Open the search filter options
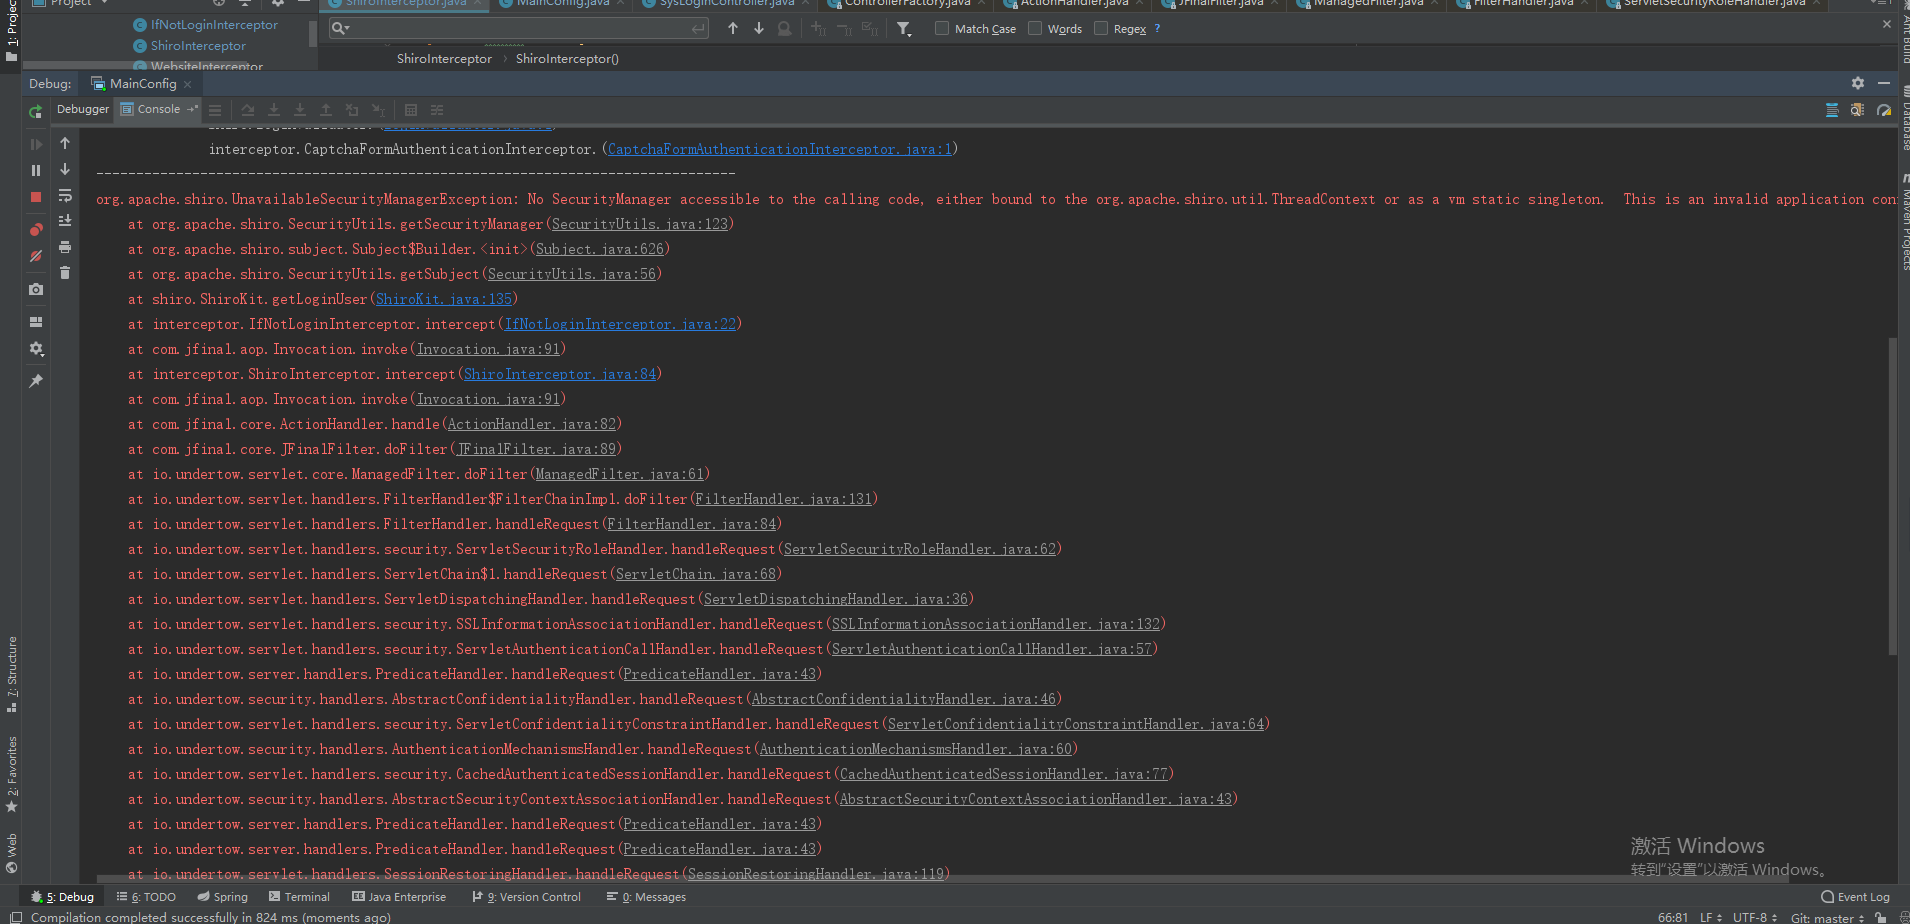This screenshot has height=924, width=1910. (904, 29)
